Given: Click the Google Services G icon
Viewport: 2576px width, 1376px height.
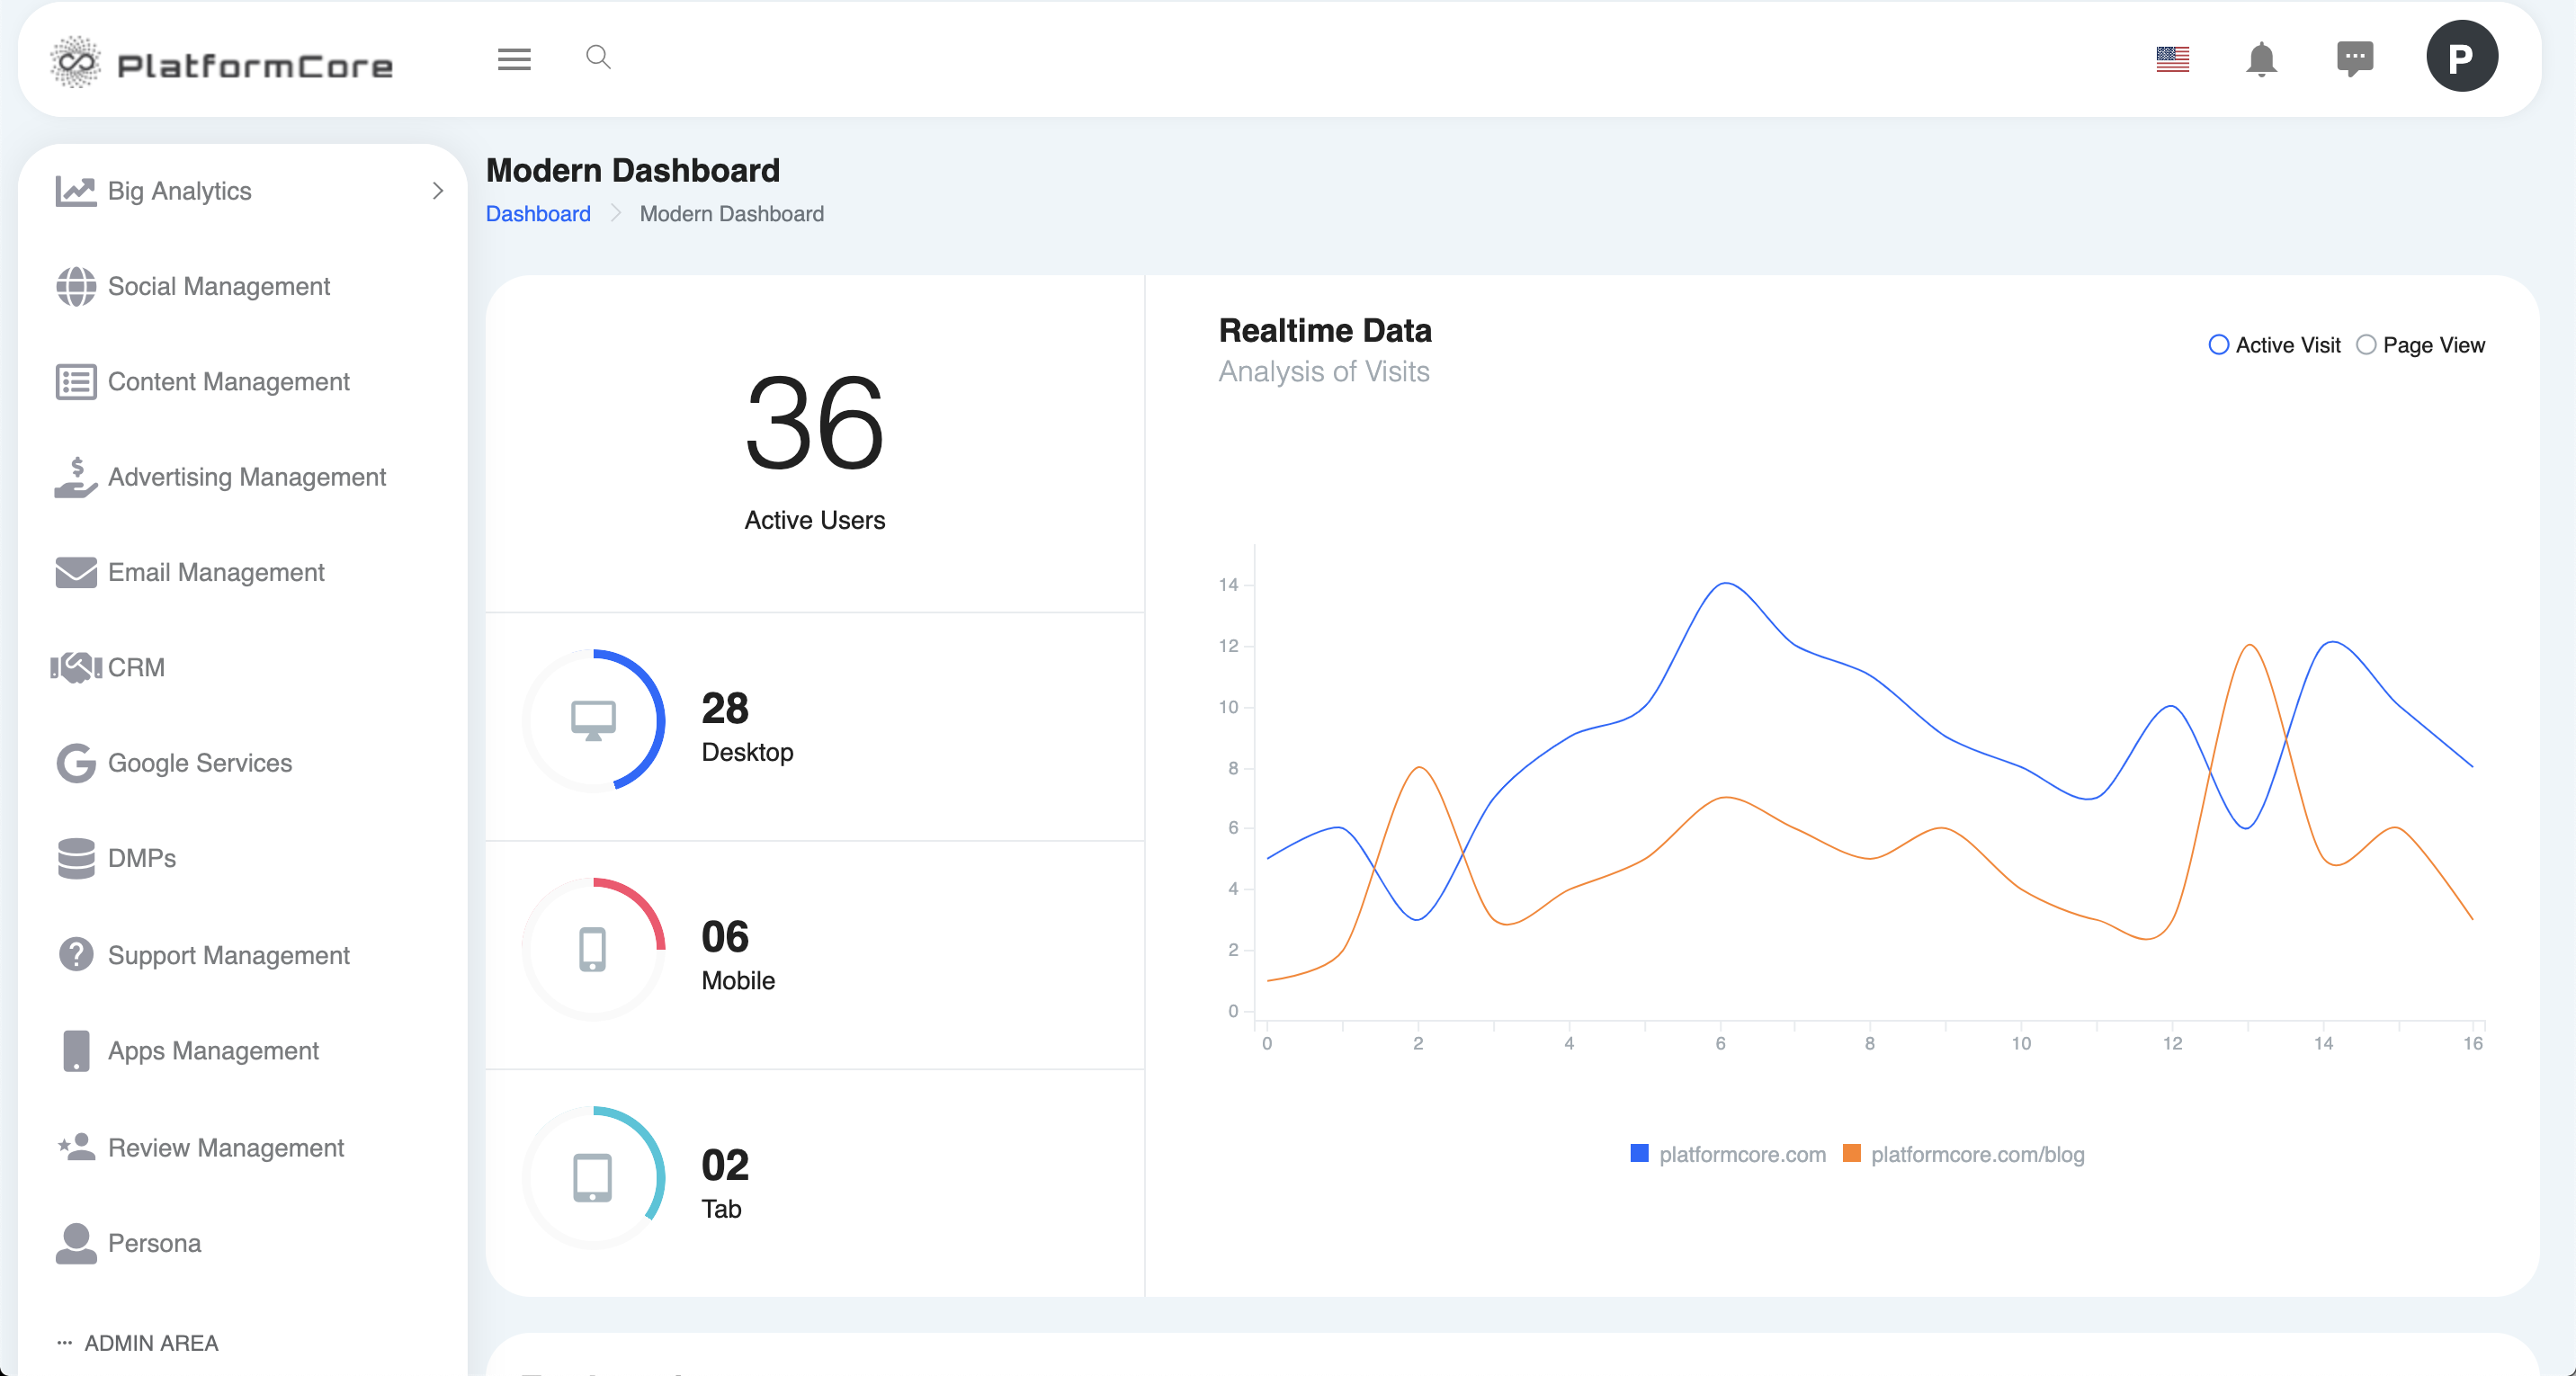Looking at the screenshot, I should coord(76,763).
